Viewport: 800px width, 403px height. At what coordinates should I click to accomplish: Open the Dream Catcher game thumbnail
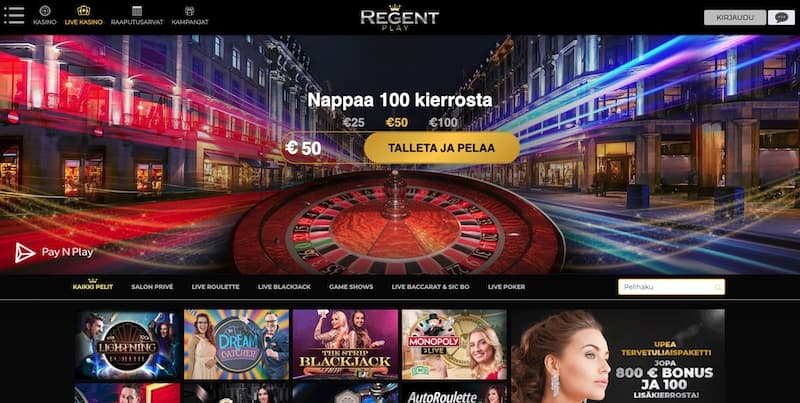236,344
